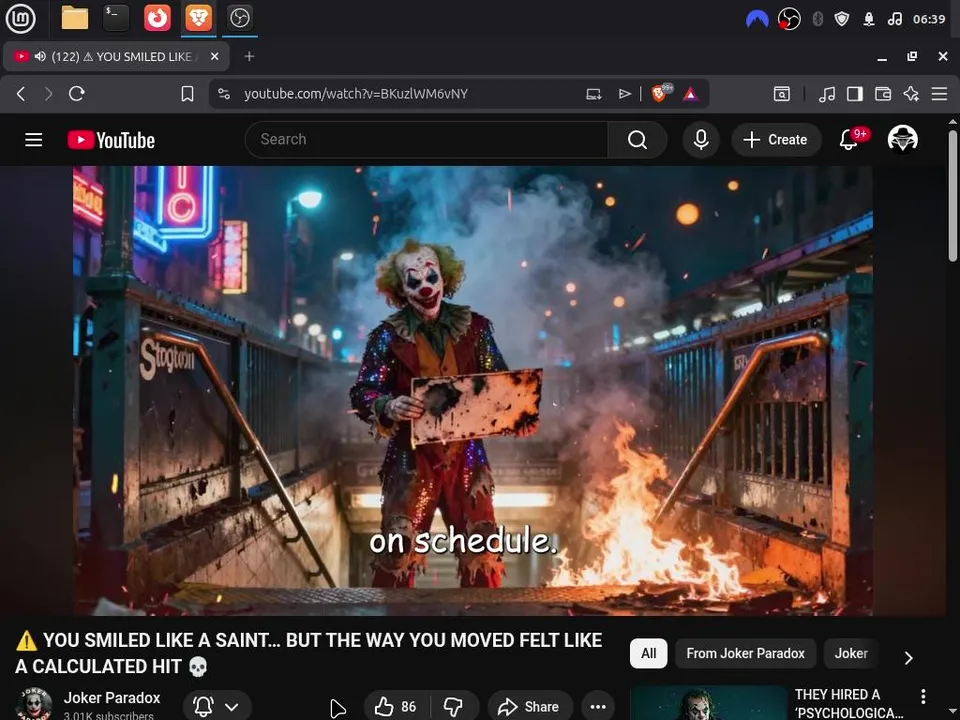
Task: Open a new browser tab
Action: pyautogui.click(x=249, y=56)
